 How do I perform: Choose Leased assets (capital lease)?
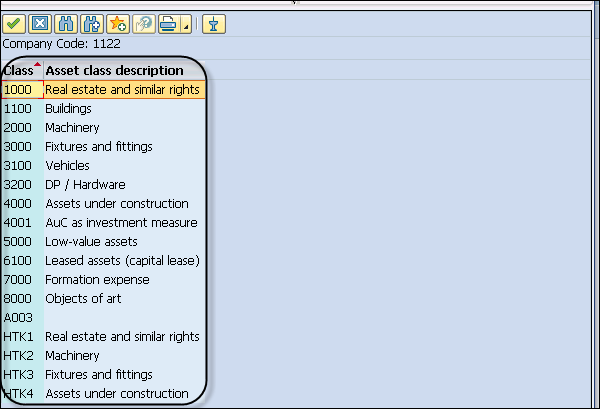122,261
